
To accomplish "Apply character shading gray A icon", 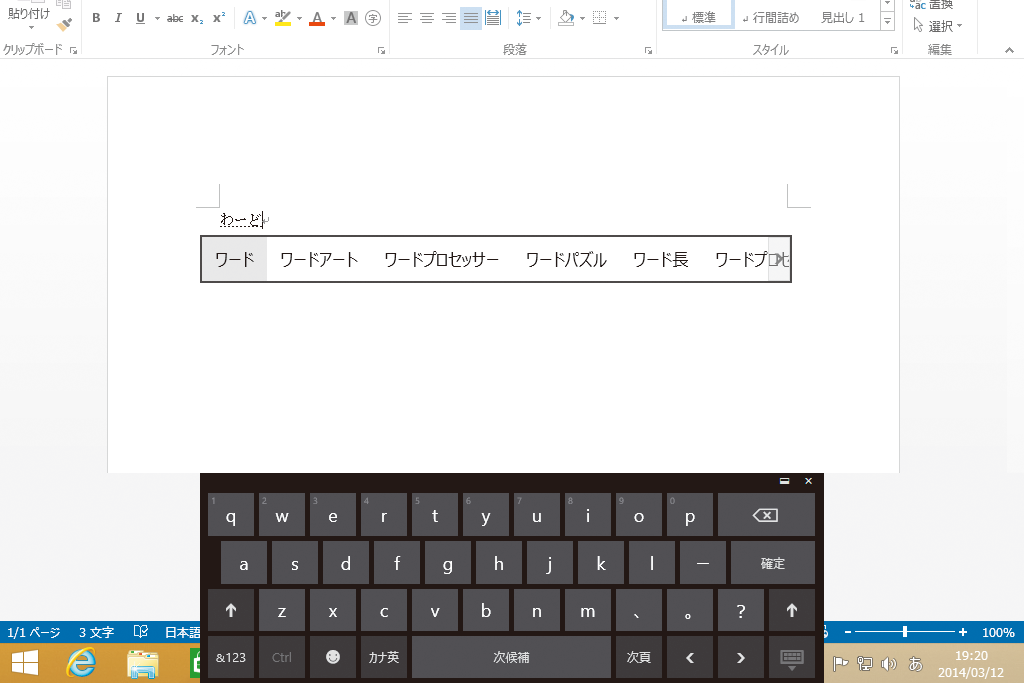I will tap(351, 18).
